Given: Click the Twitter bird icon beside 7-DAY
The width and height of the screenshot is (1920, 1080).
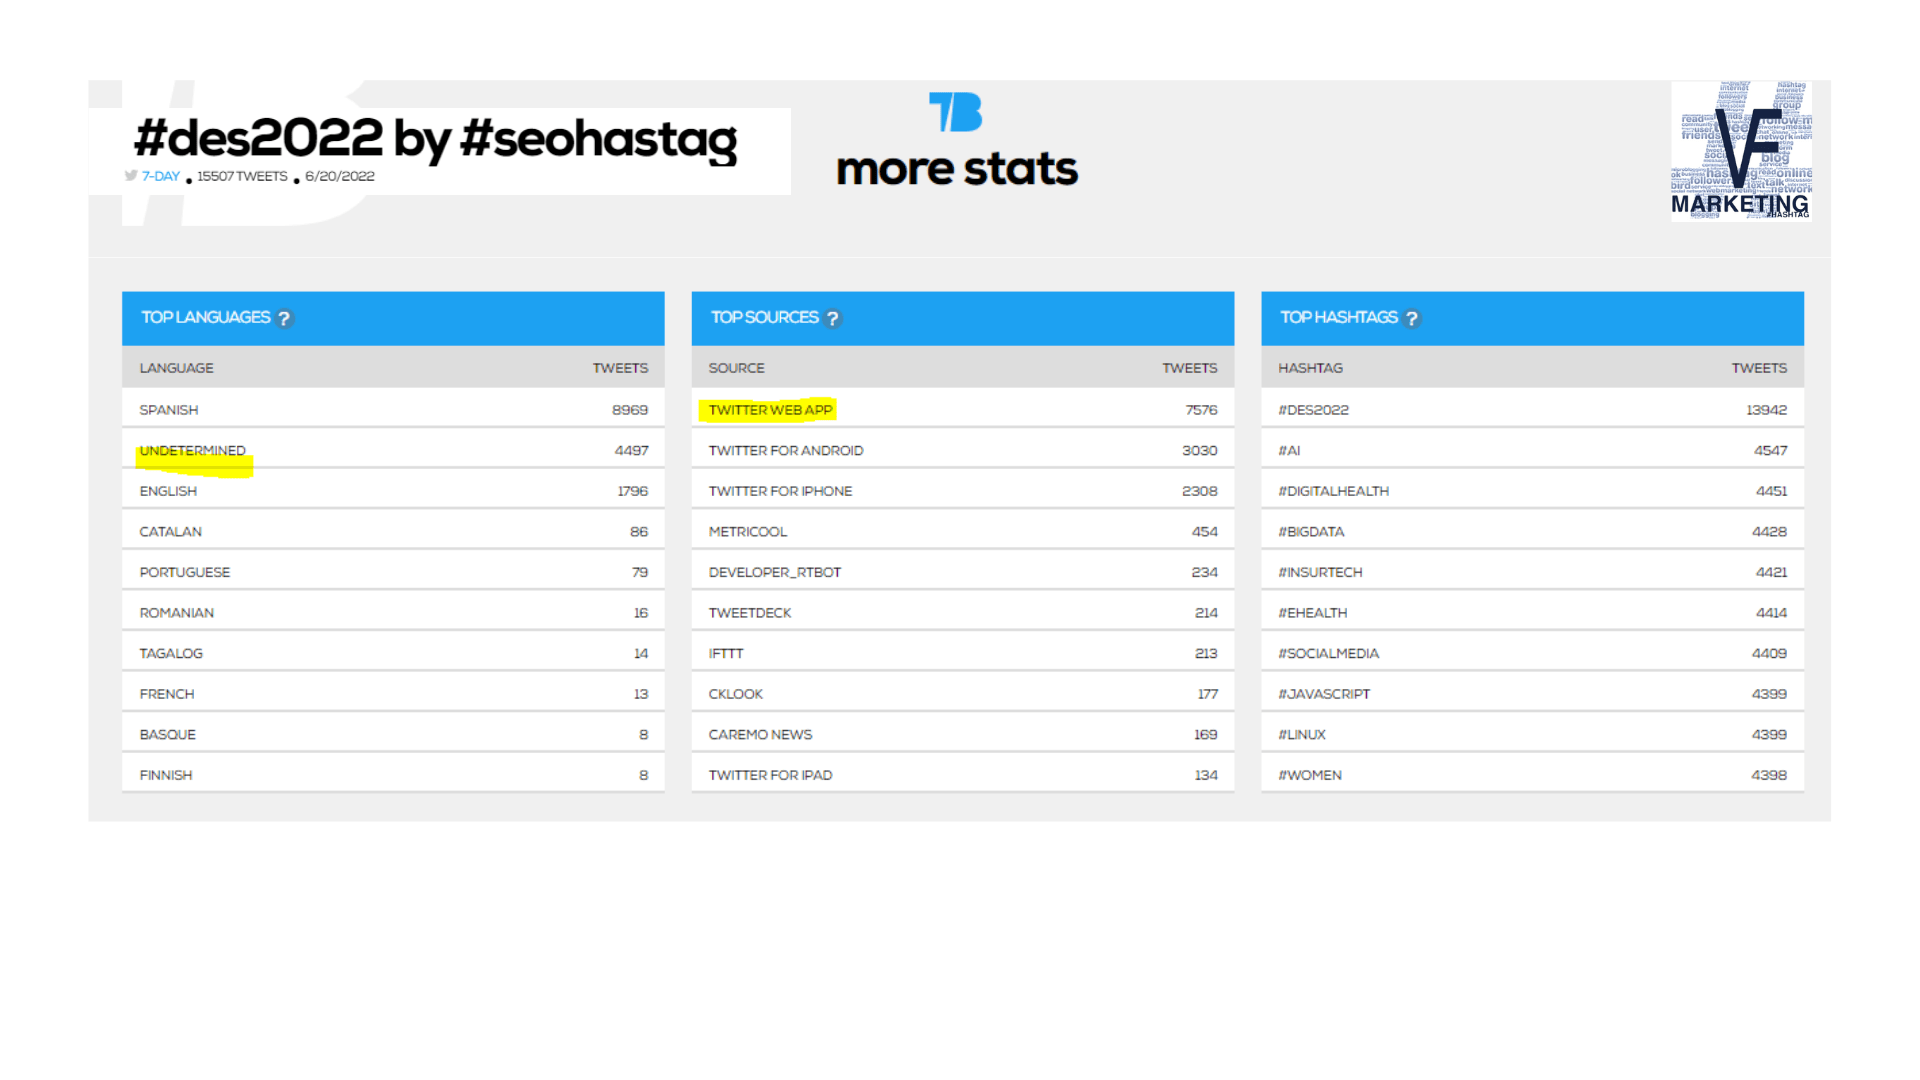Looking at the screenshot, I should pos(131,175).
